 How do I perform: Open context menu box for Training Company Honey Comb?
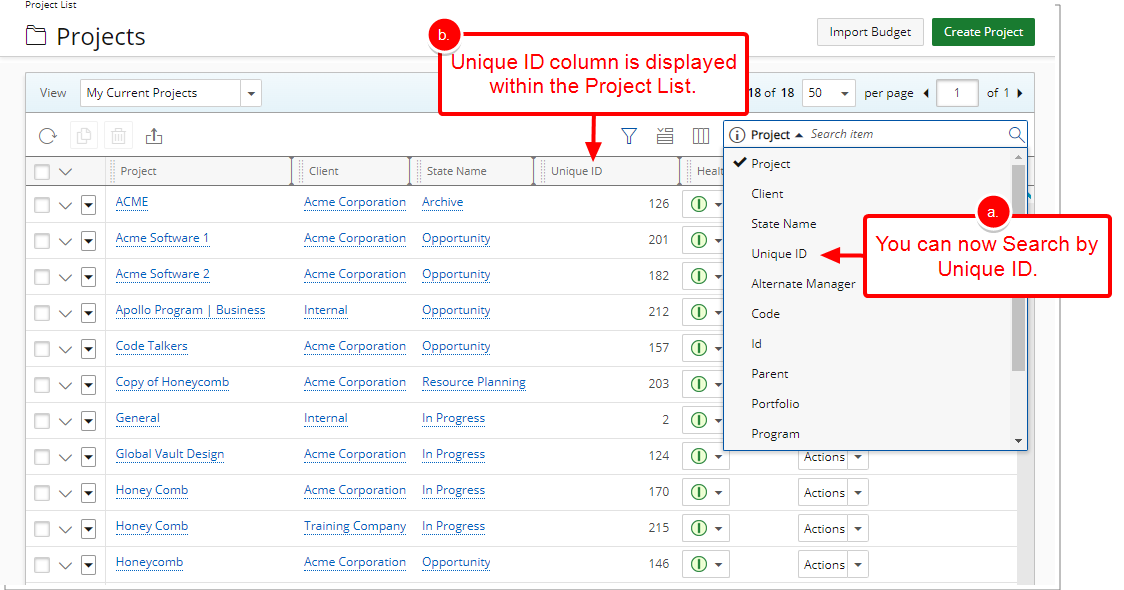click(88, 529)
